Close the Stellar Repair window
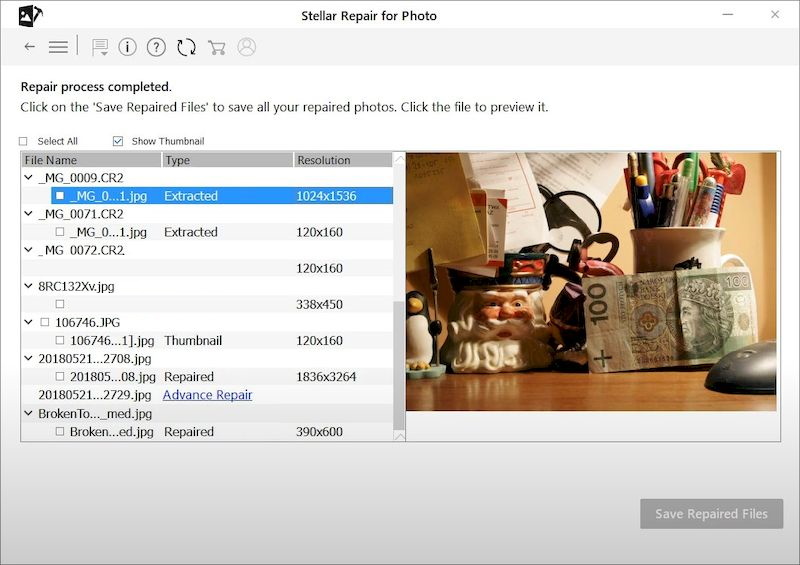800x565 pixels. pos(774,14)
